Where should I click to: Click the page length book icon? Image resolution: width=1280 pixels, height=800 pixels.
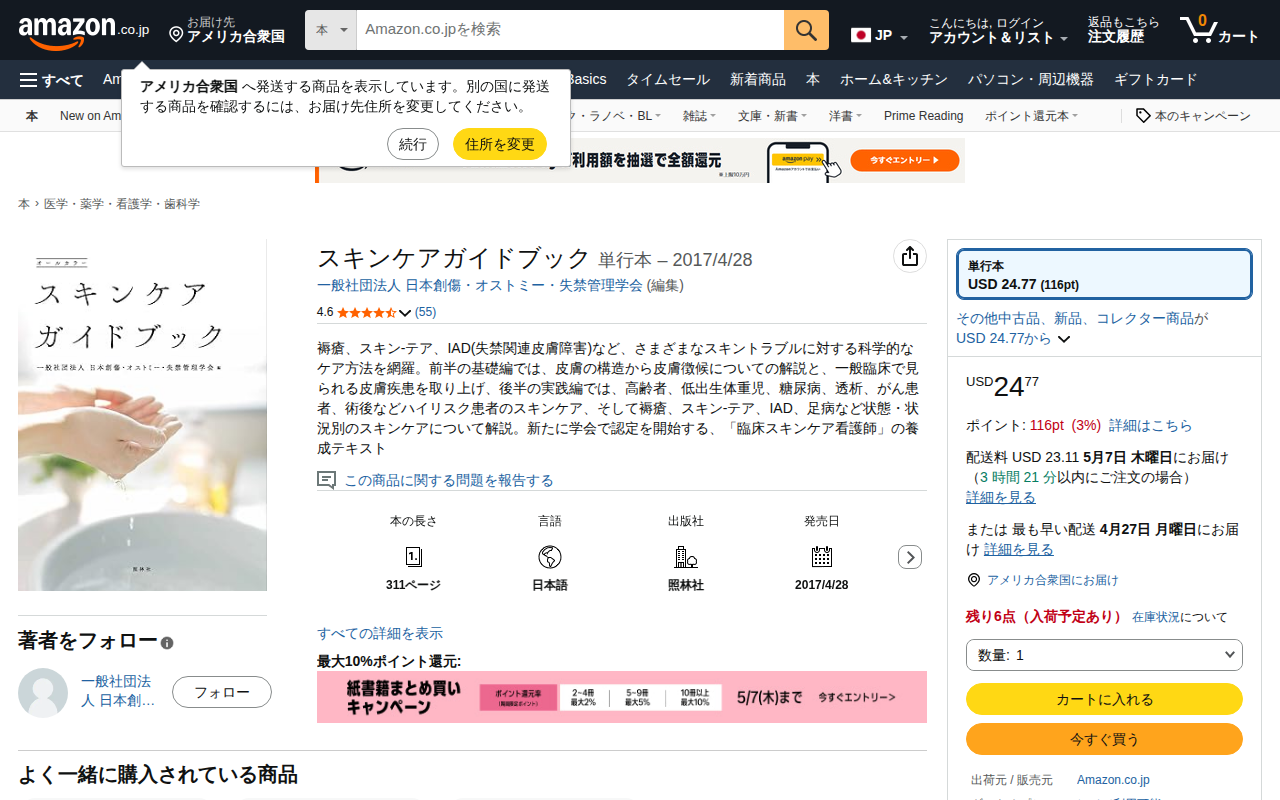coord(414,557)
